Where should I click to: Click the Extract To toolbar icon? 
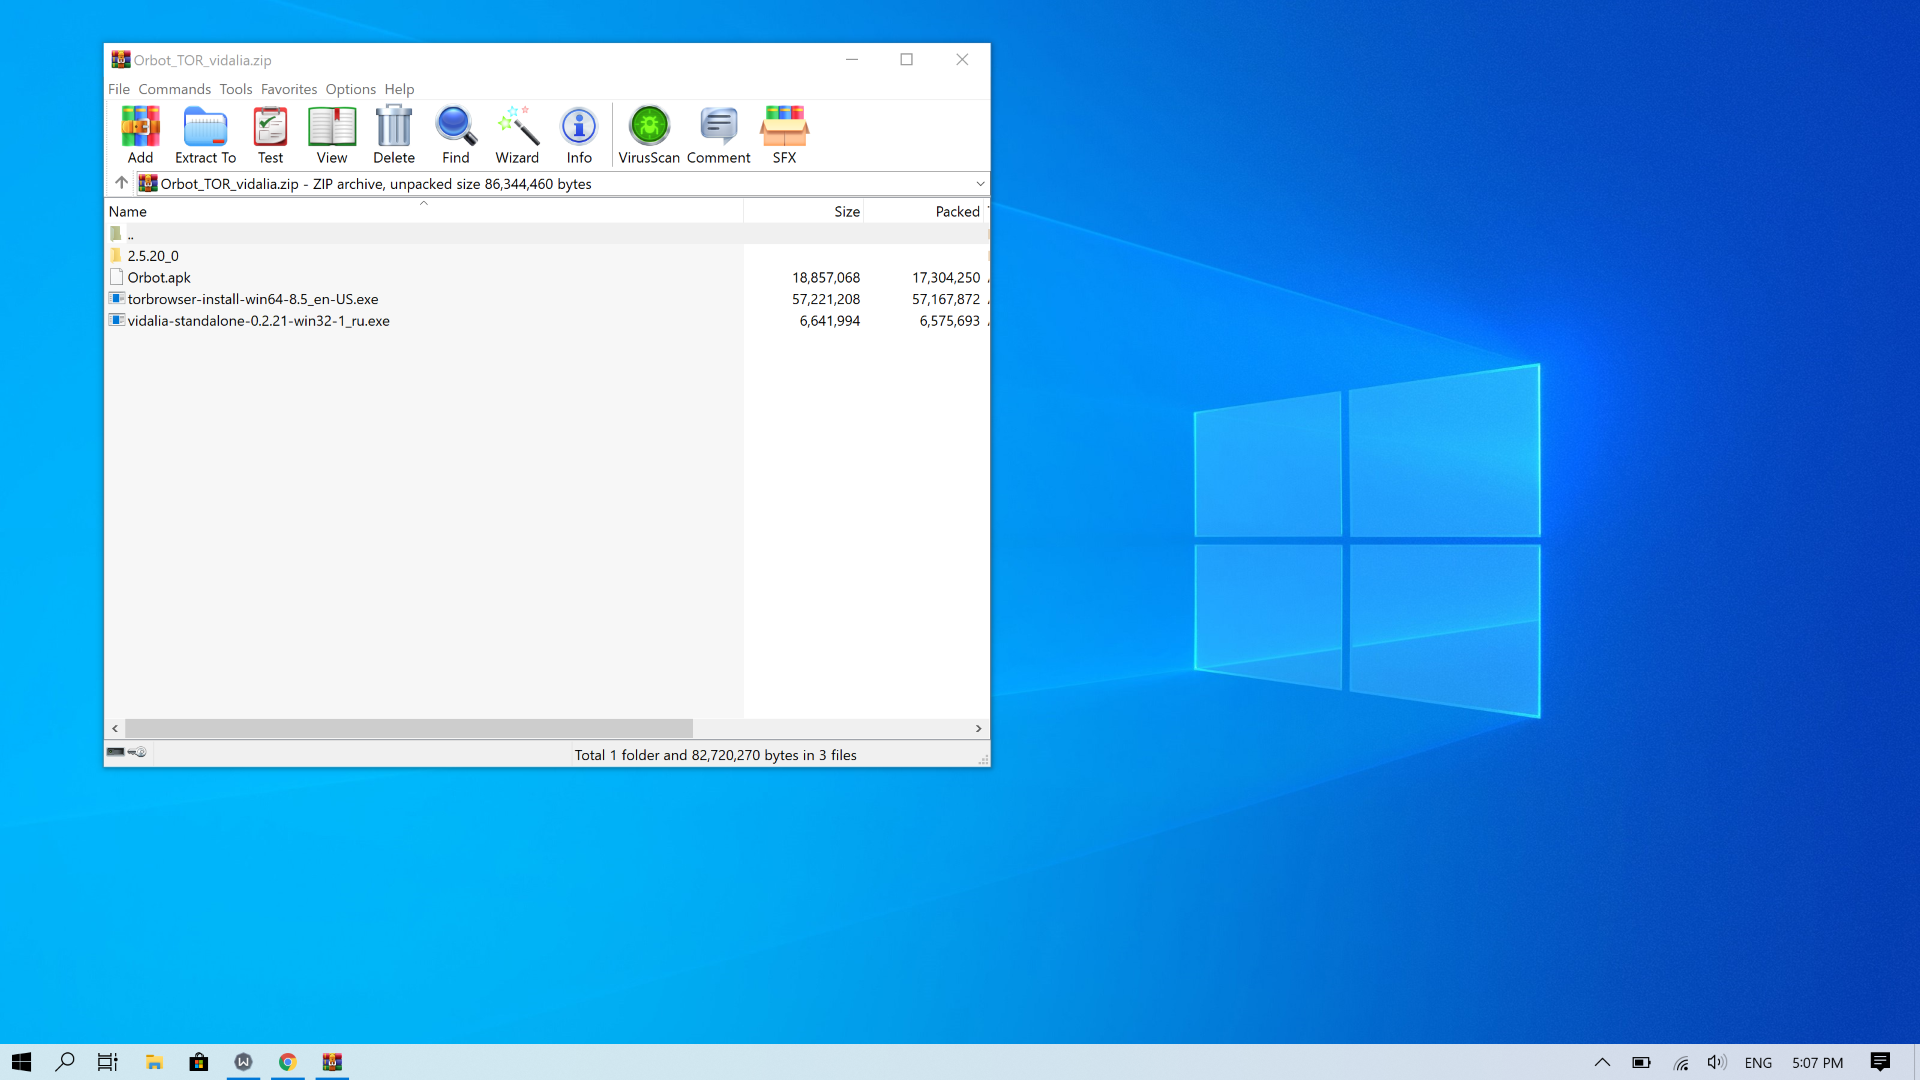(205, 134)
